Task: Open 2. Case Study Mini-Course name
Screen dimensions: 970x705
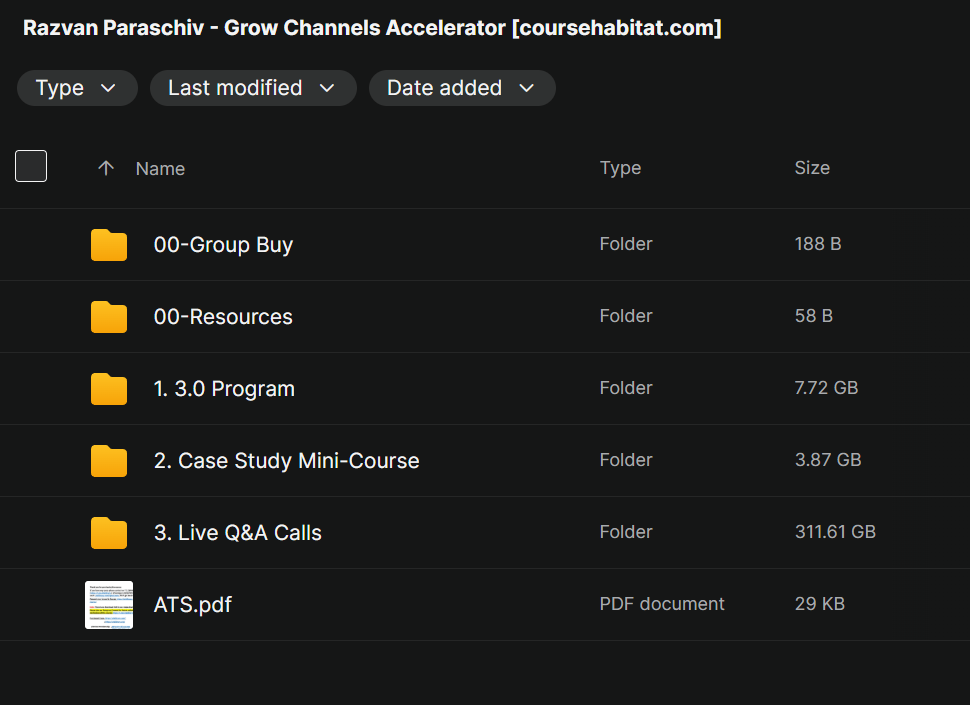Action: point(286,461)
